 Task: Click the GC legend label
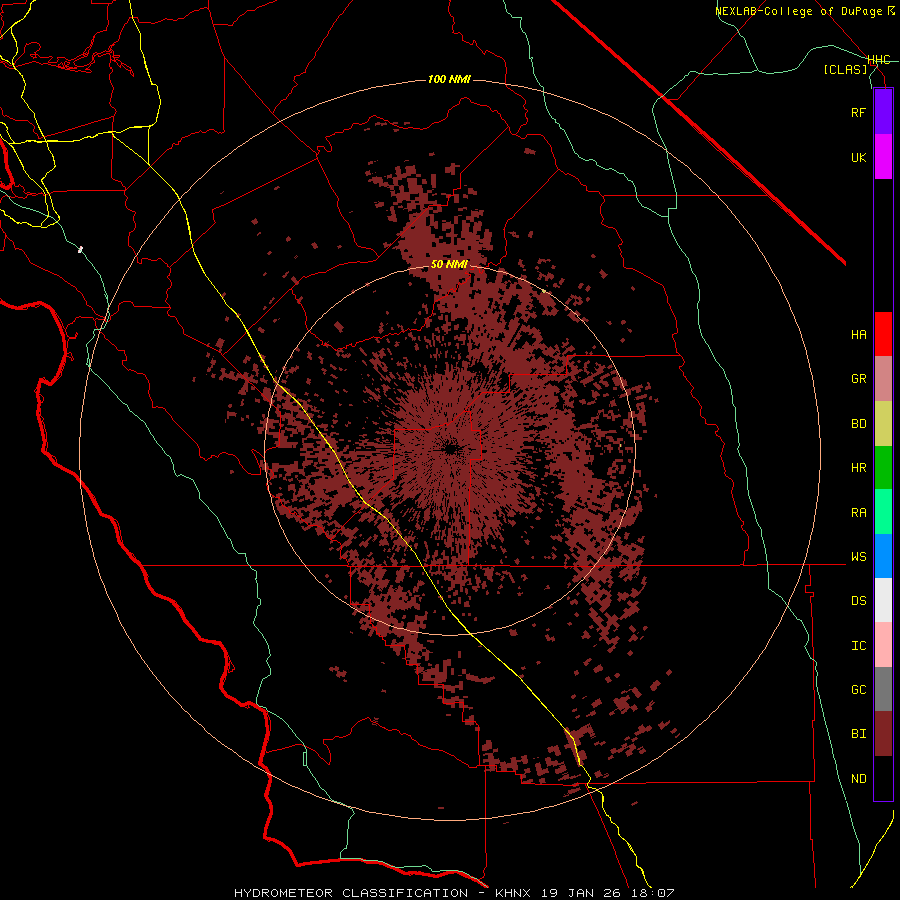pos(858,690)
